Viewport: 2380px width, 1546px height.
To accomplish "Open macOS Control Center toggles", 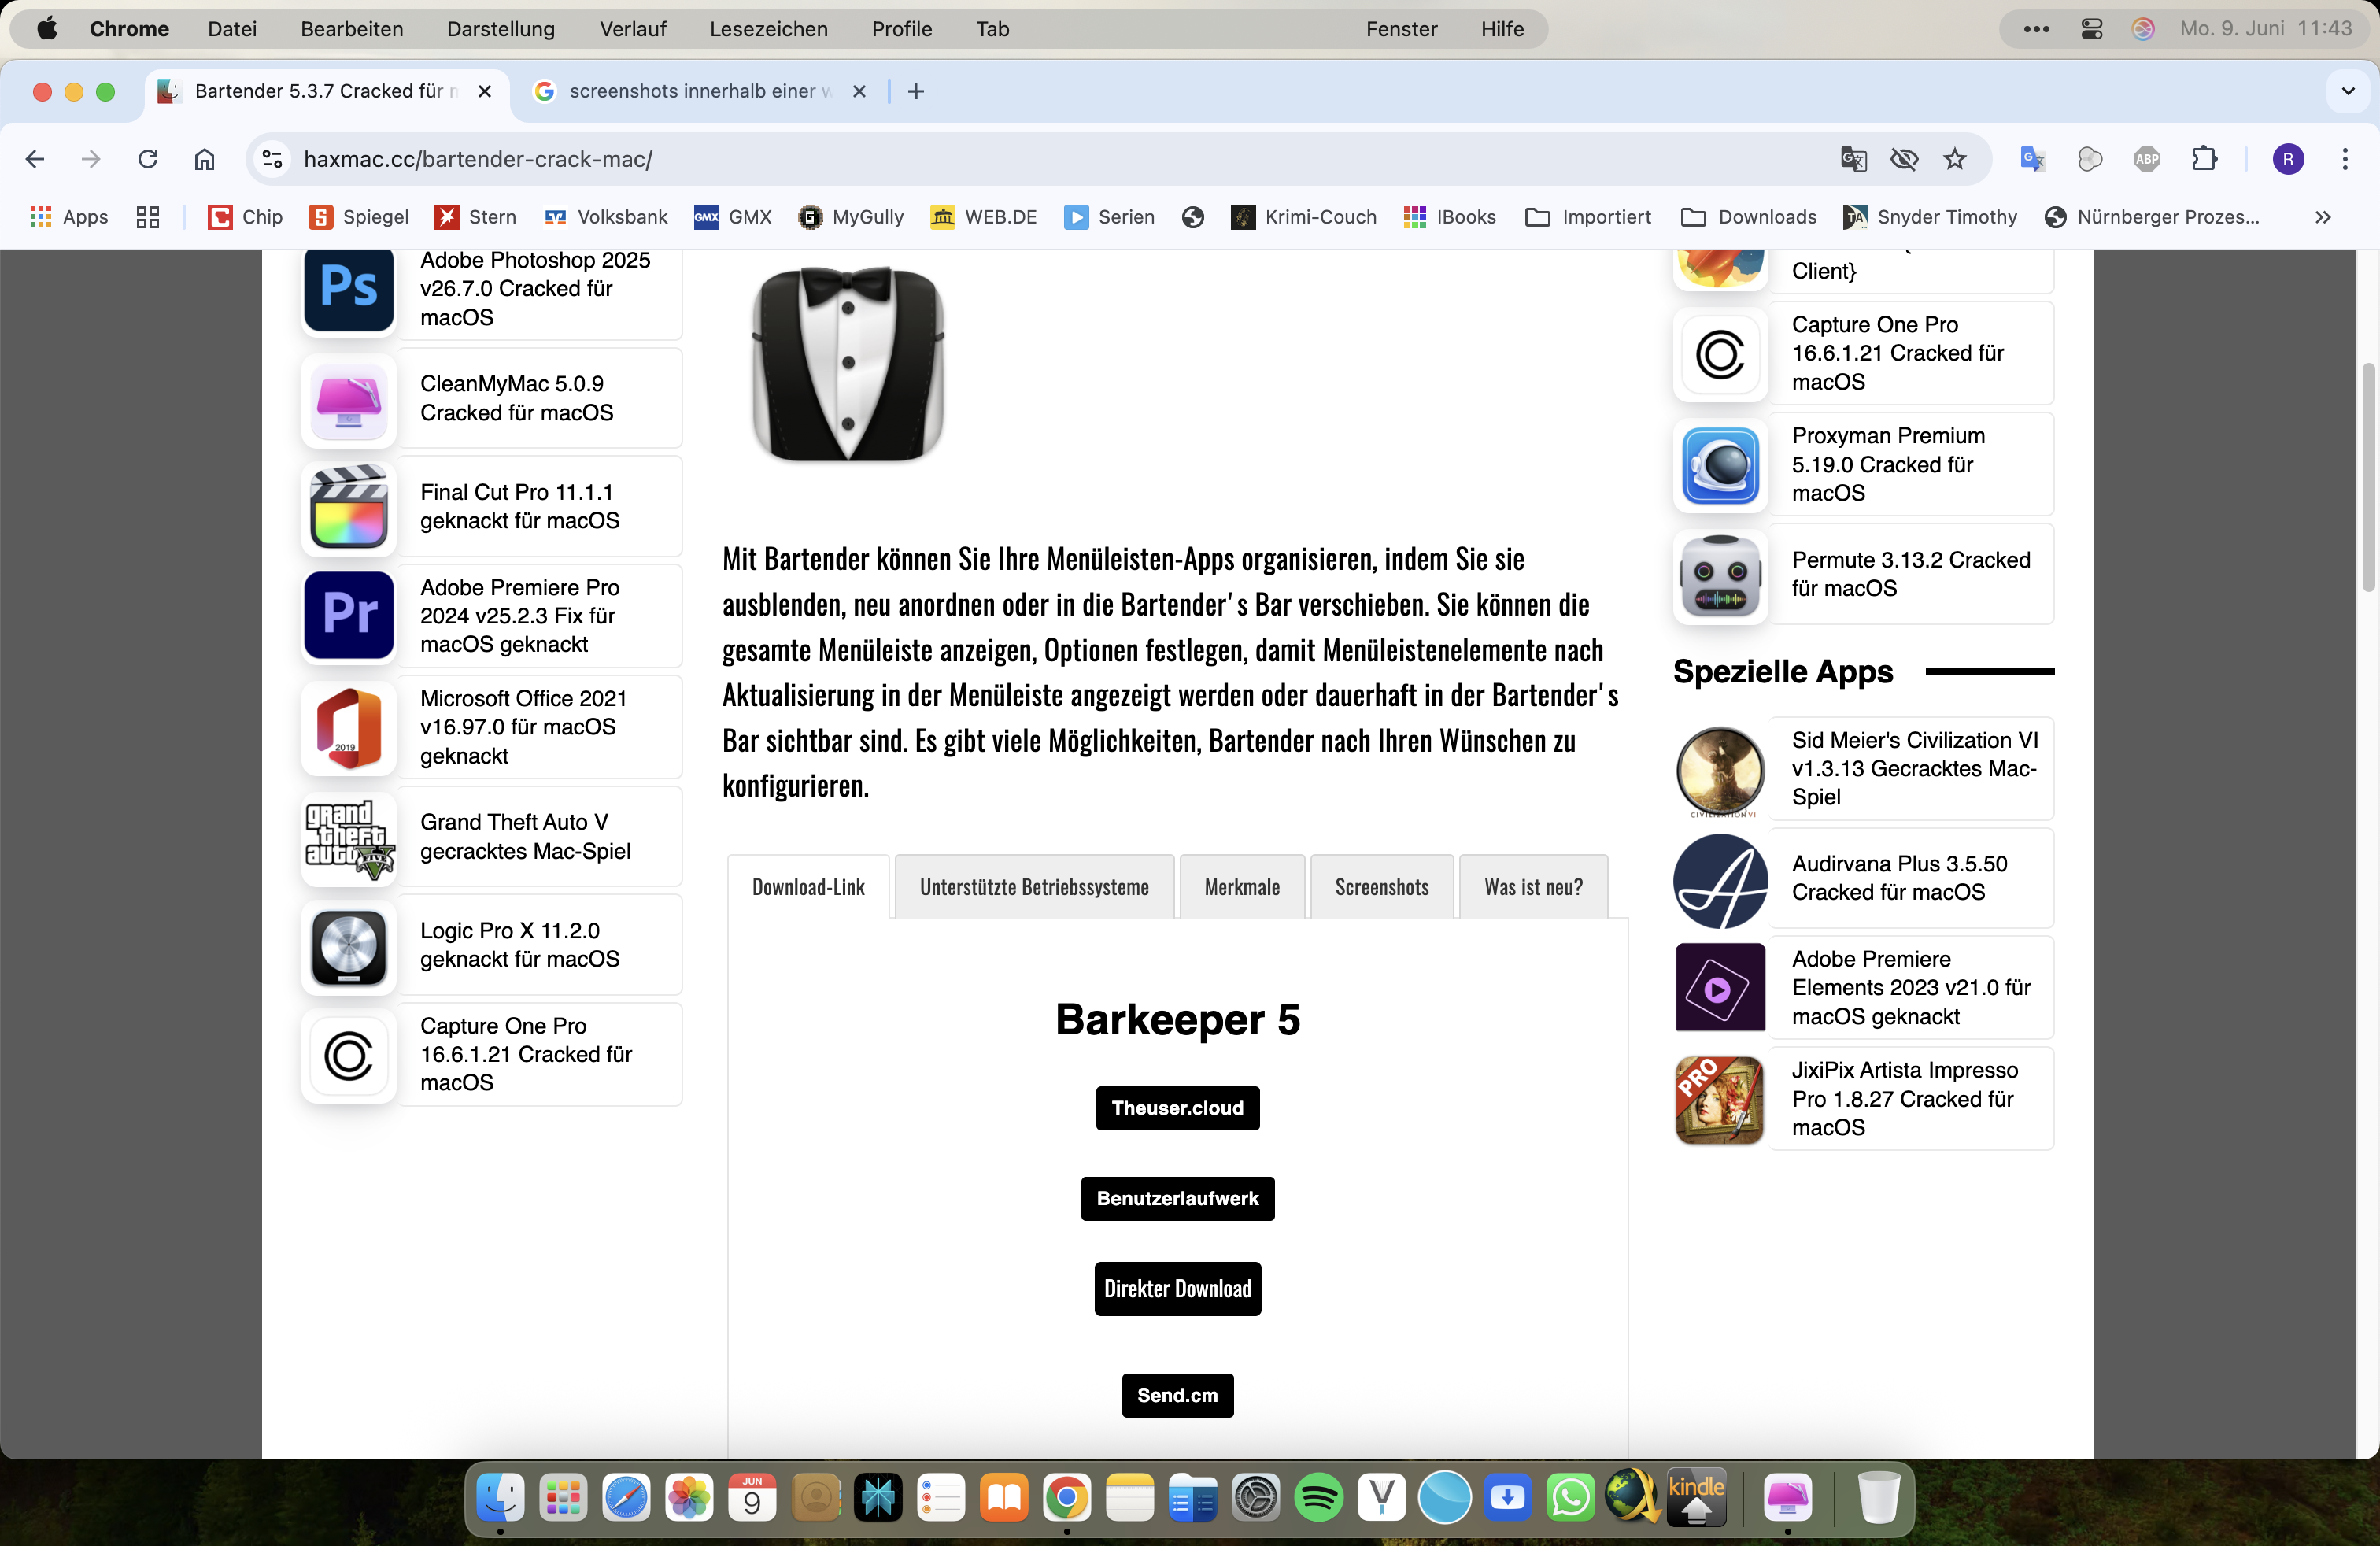I will pyautogui.click(x=2091, y=29).
